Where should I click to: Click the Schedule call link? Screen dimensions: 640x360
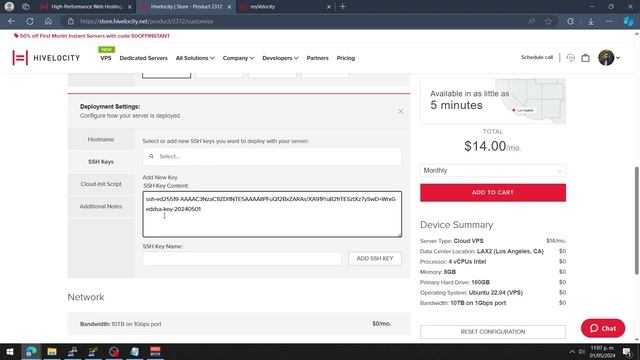tap(537, 57)
